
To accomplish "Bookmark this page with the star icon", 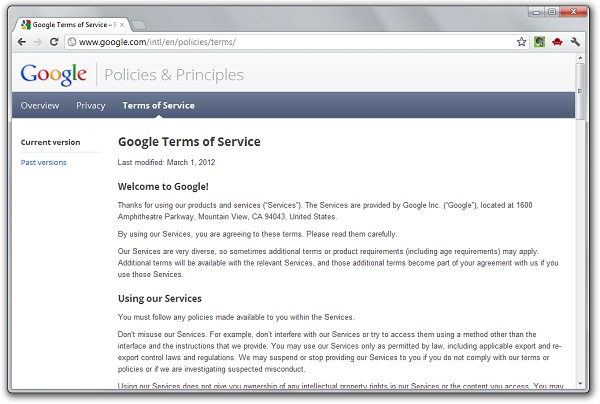I will pyautogui.click(x=521, y=43).
